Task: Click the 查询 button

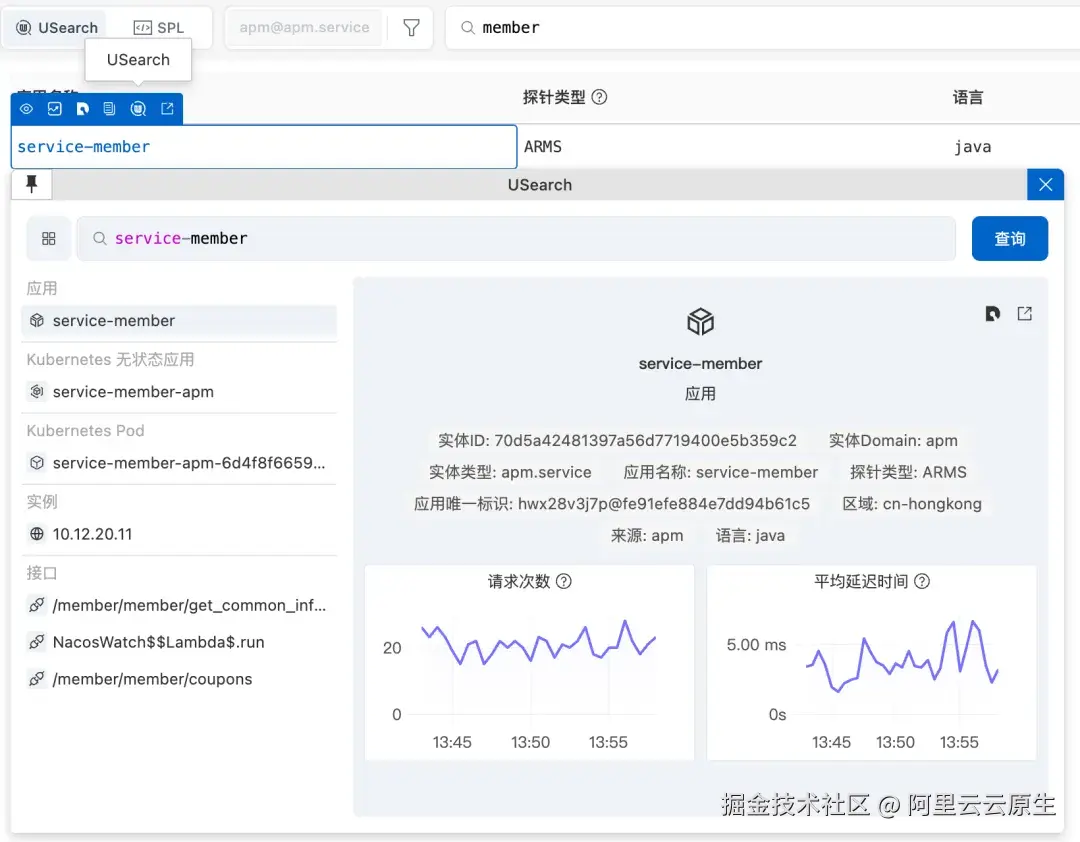Action: point(1010,238)
